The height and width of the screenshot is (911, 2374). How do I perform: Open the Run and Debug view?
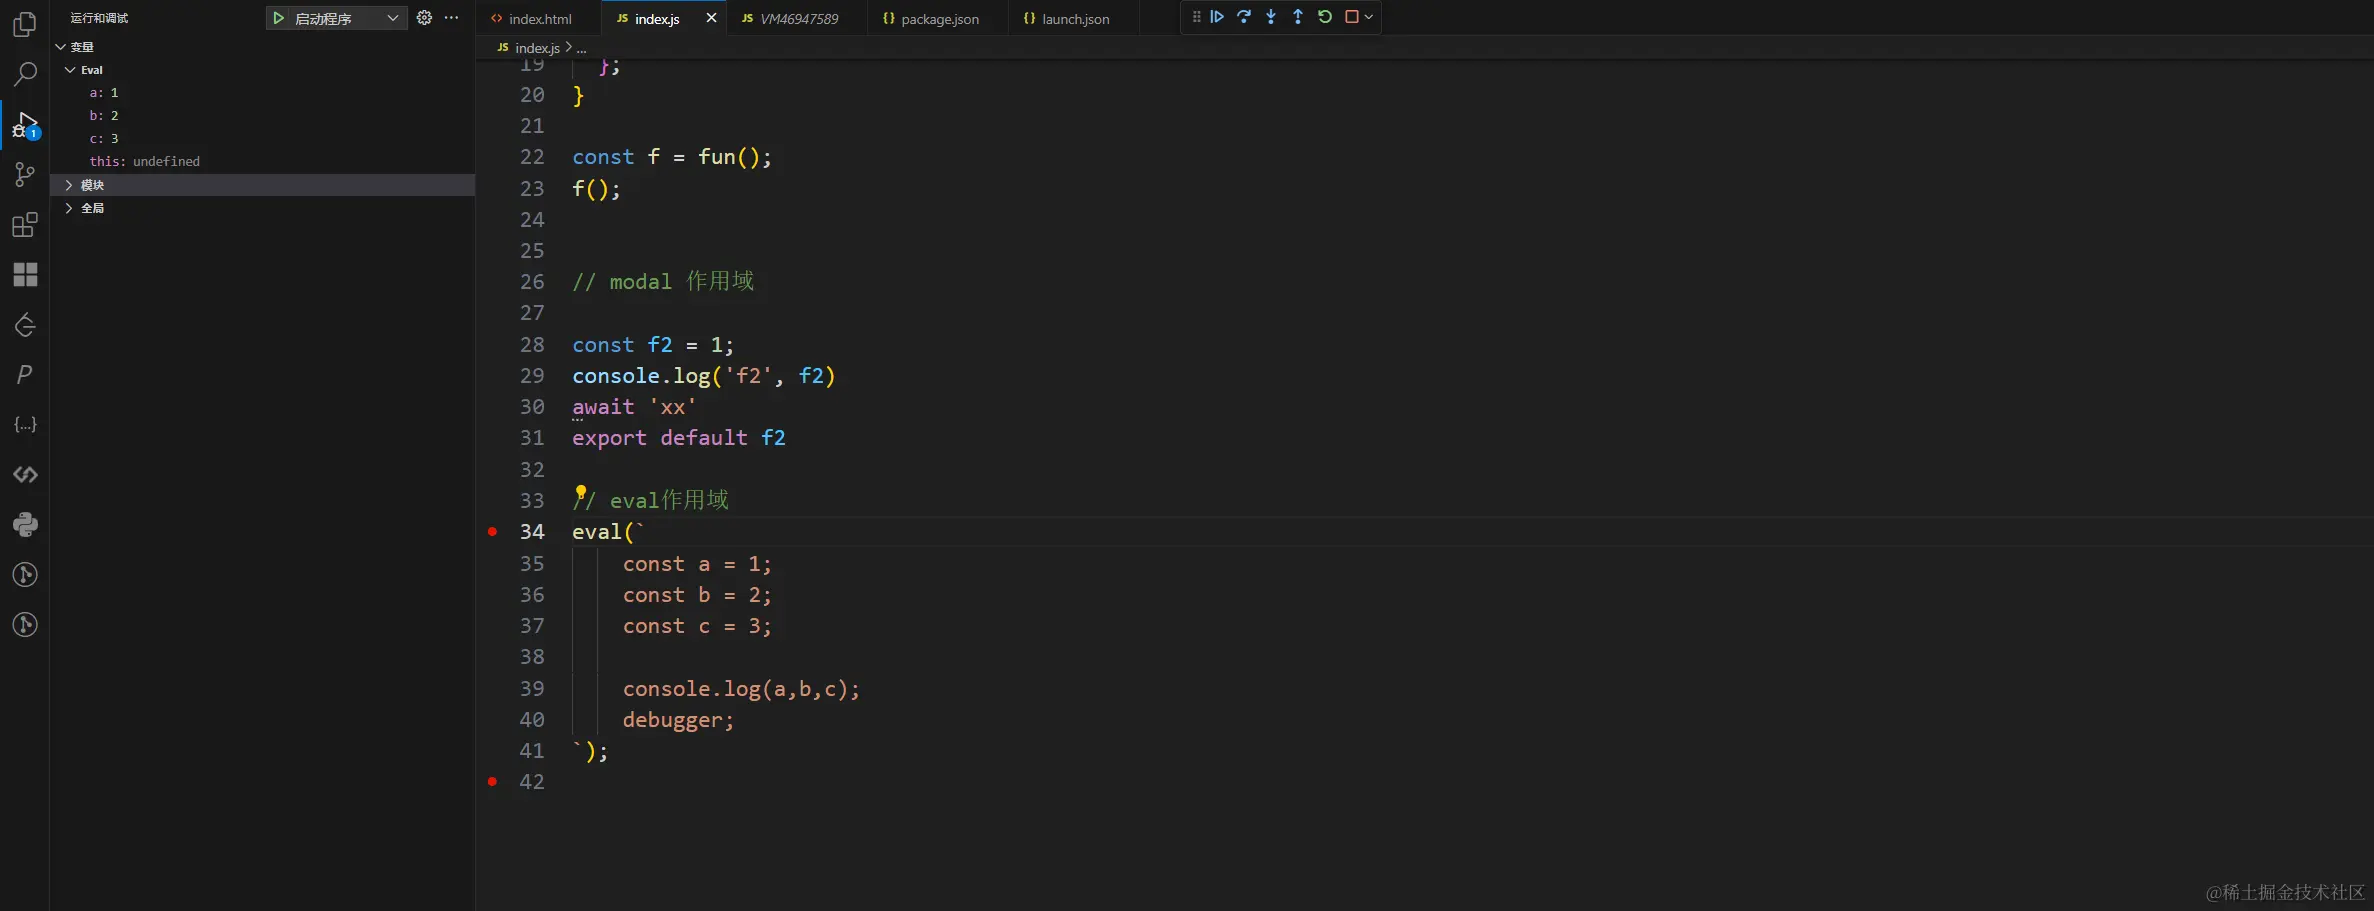click(x=25, y=125)
